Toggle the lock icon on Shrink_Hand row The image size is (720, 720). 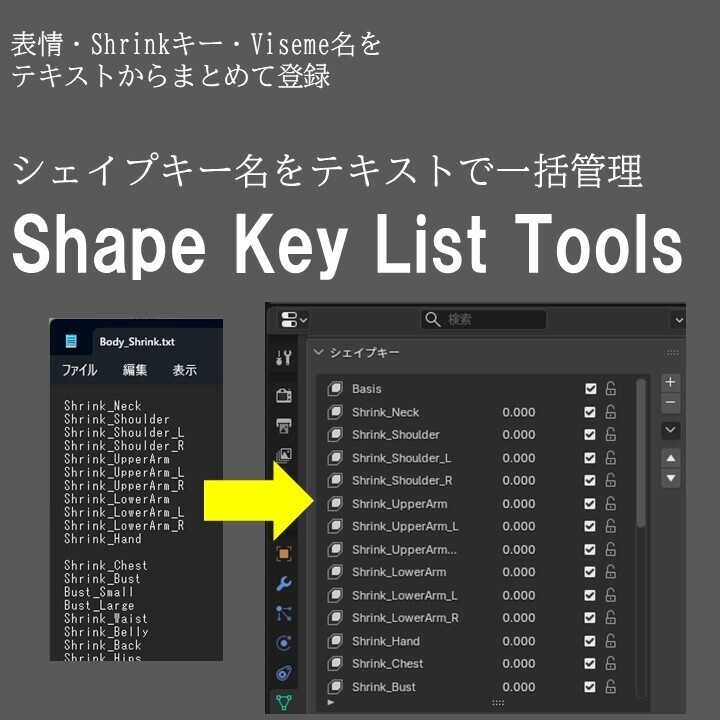point(610,641)
